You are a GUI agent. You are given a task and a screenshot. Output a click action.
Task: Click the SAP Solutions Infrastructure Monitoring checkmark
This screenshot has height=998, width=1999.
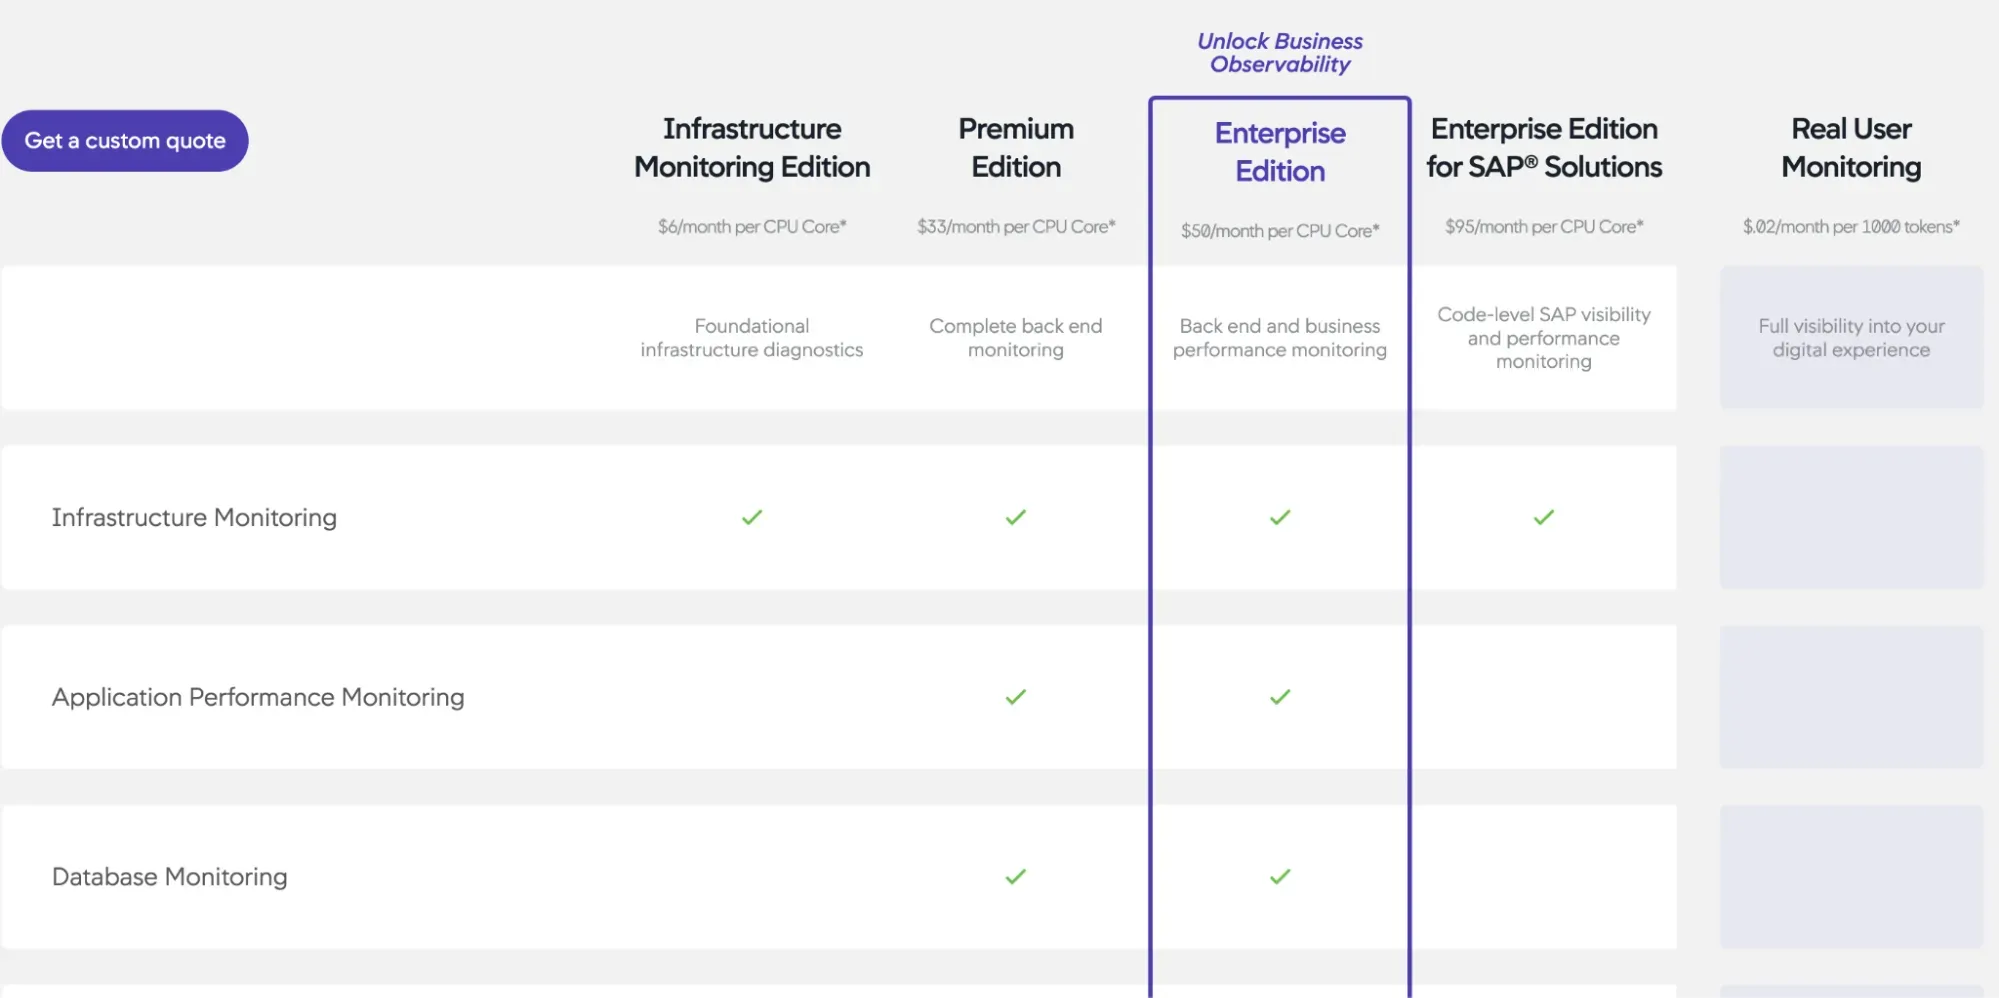tap(1543, 517)
